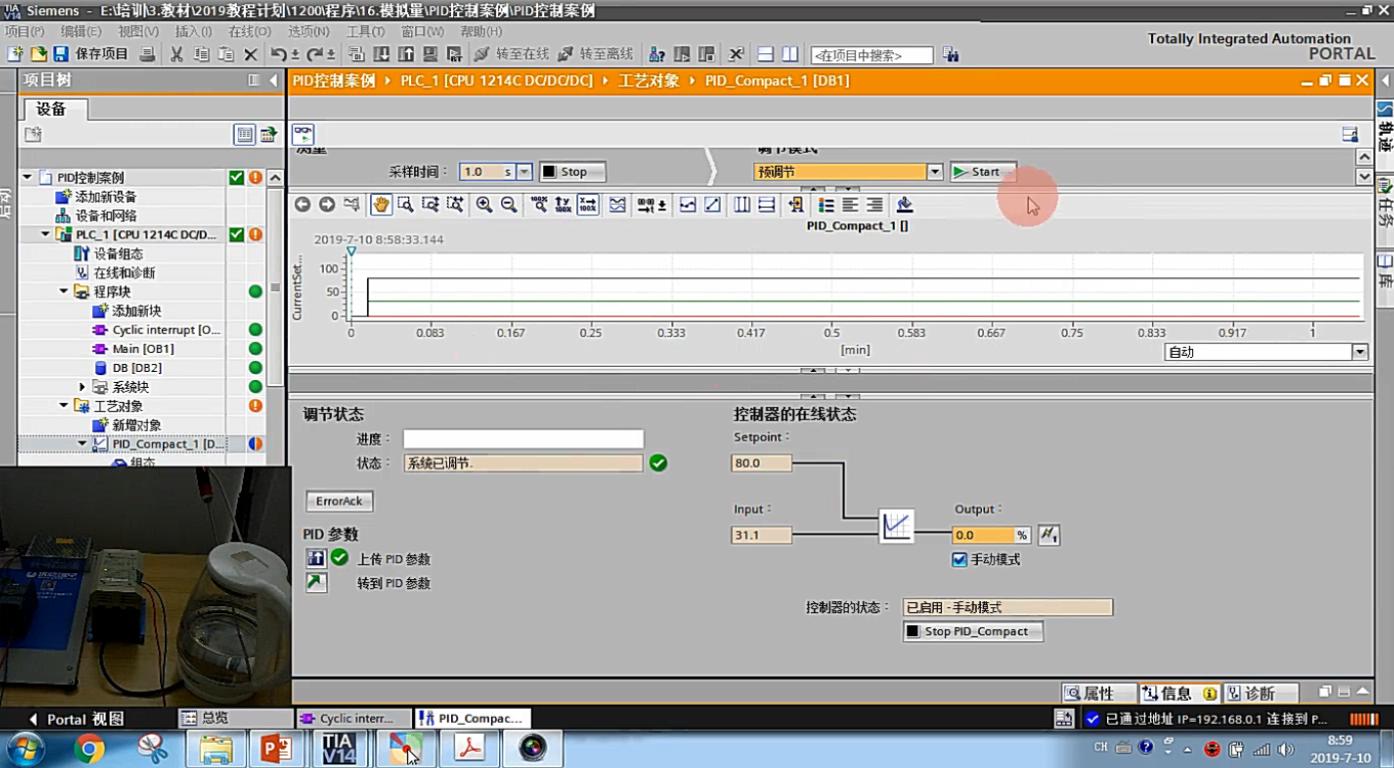Click the manual output value icon beside Output

pos(1048,535)
